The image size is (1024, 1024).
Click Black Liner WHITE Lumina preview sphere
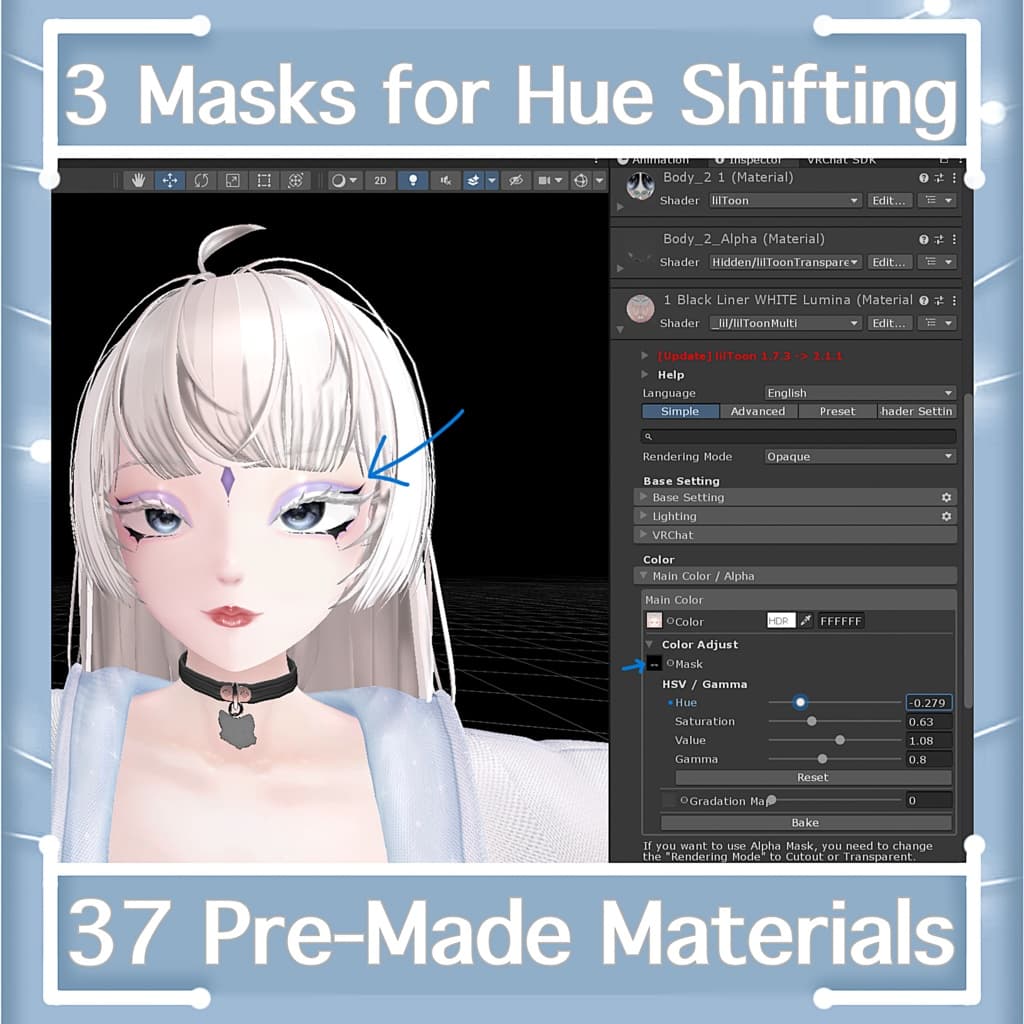pos(640,309)
